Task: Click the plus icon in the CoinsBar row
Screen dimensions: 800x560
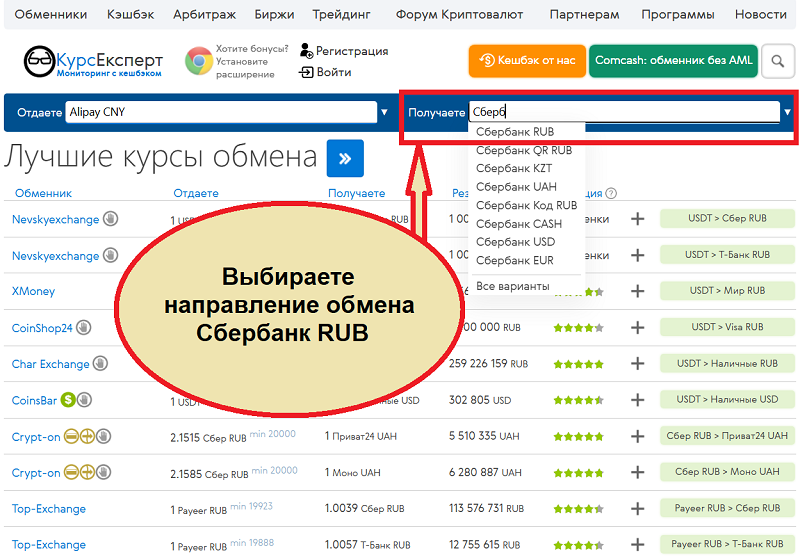Action: click(637, 400)
